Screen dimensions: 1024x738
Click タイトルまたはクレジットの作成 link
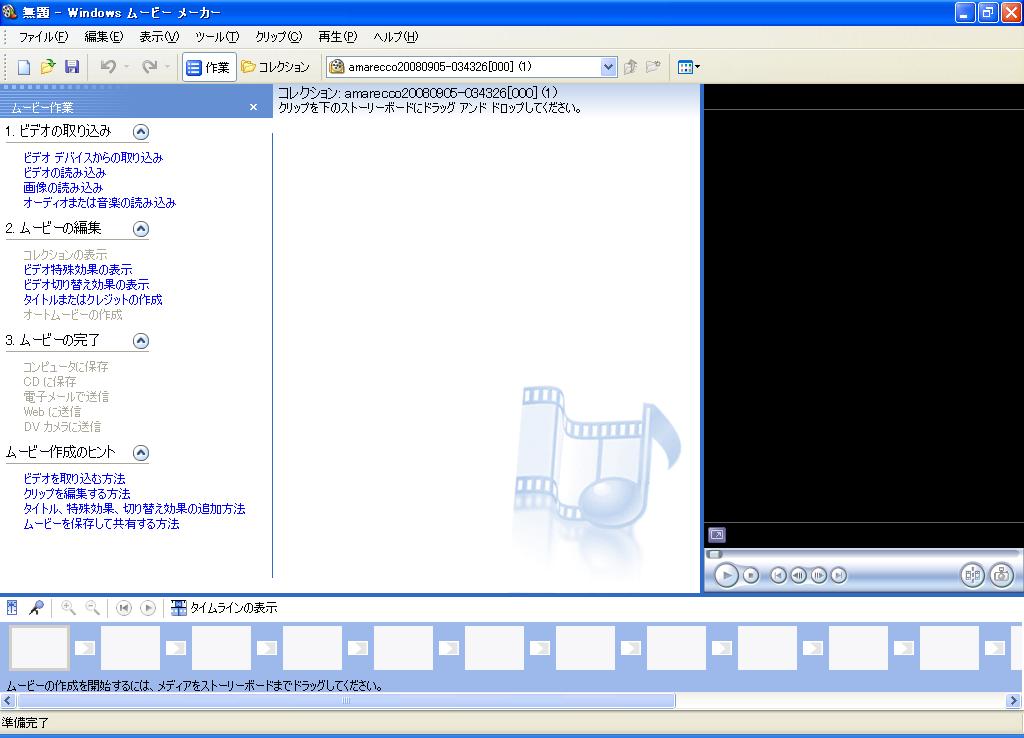(x=93, y=299)
